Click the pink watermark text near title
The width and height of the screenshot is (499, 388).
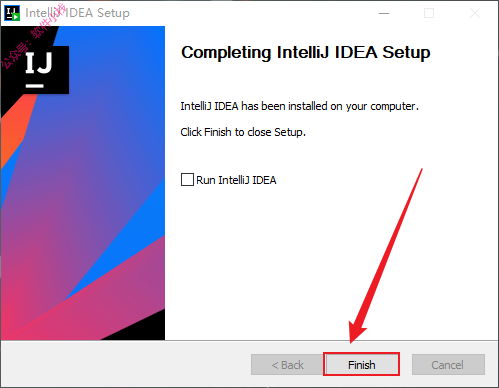[x=33, y=37]
